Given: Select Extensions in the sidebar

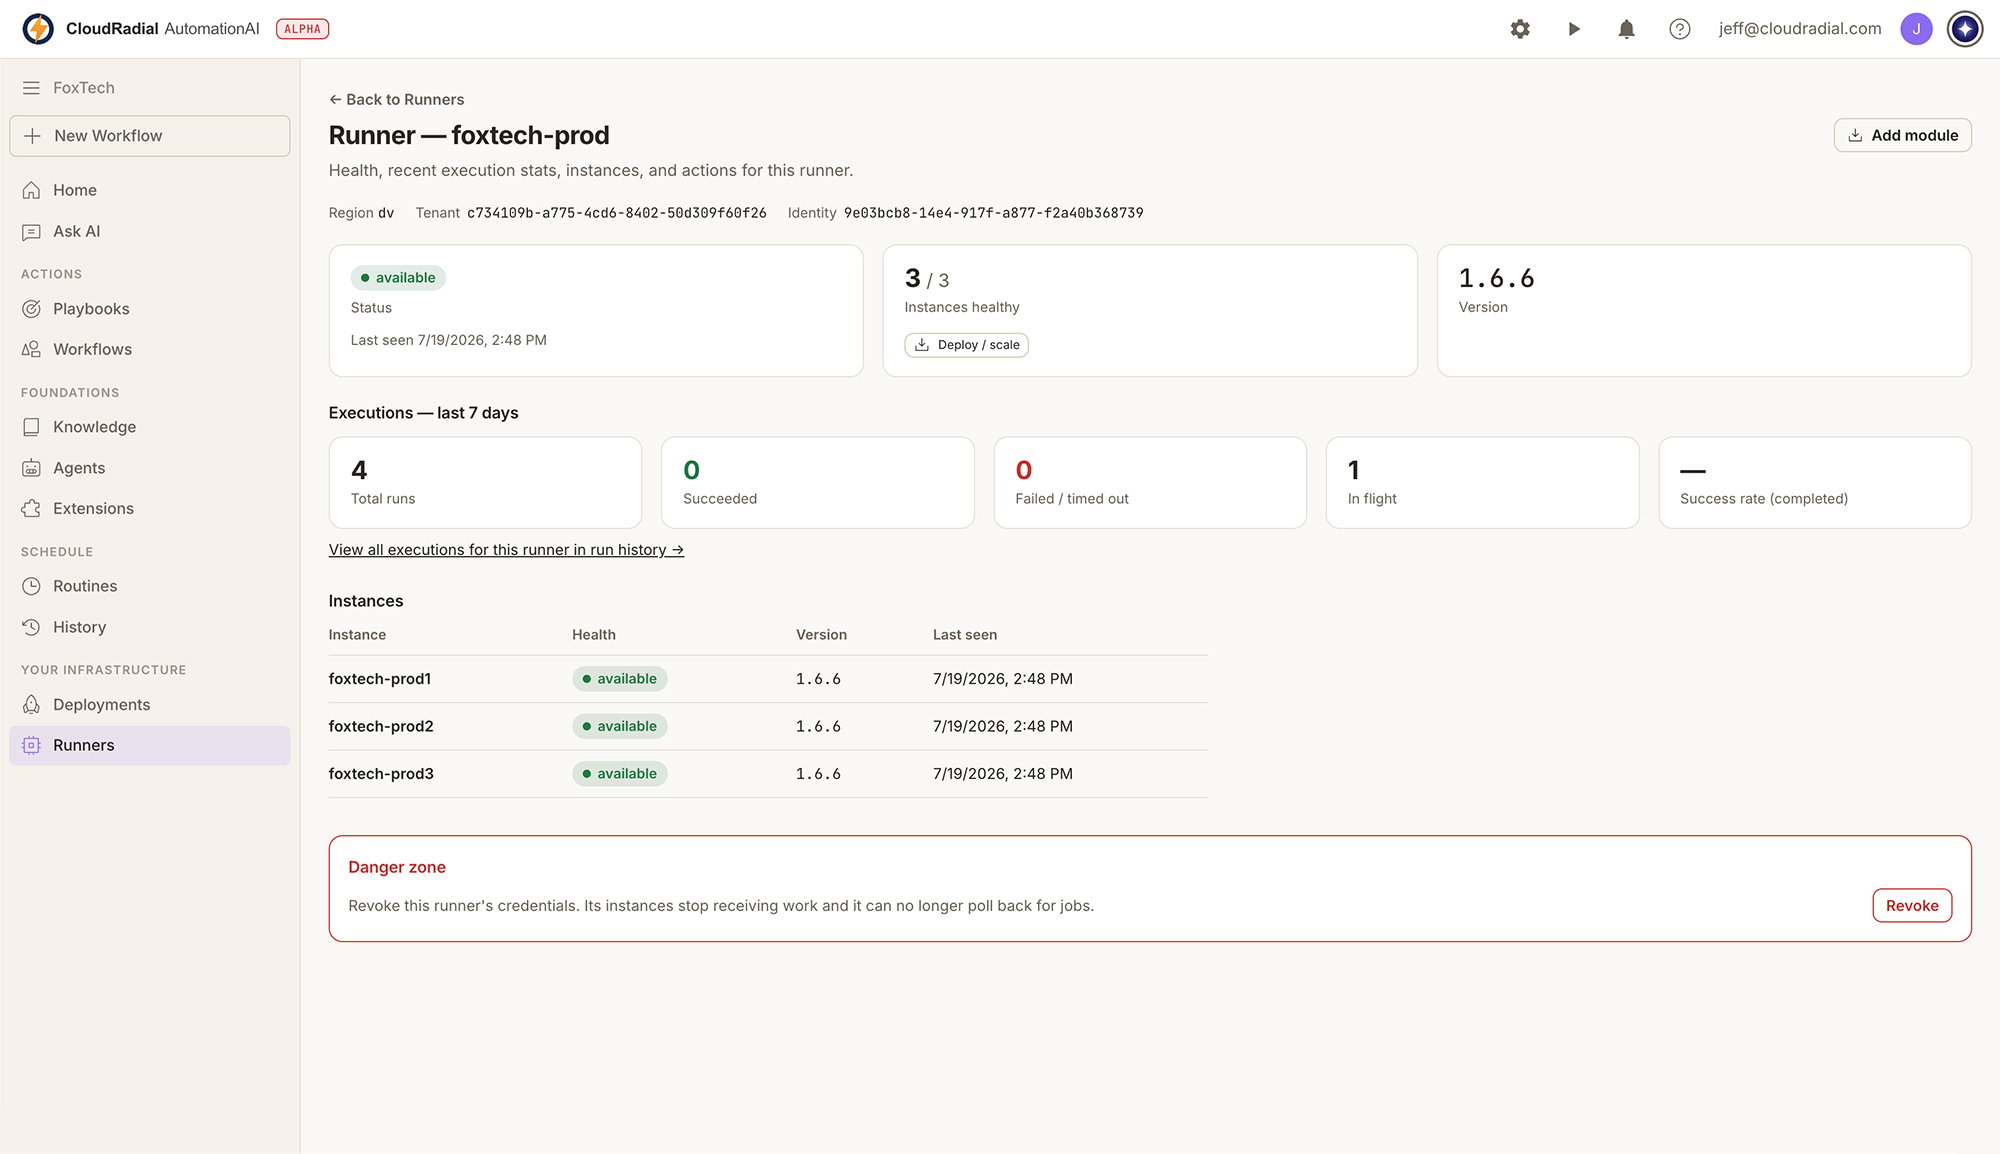Looking at the screenshot, I should tap(150, 508).
